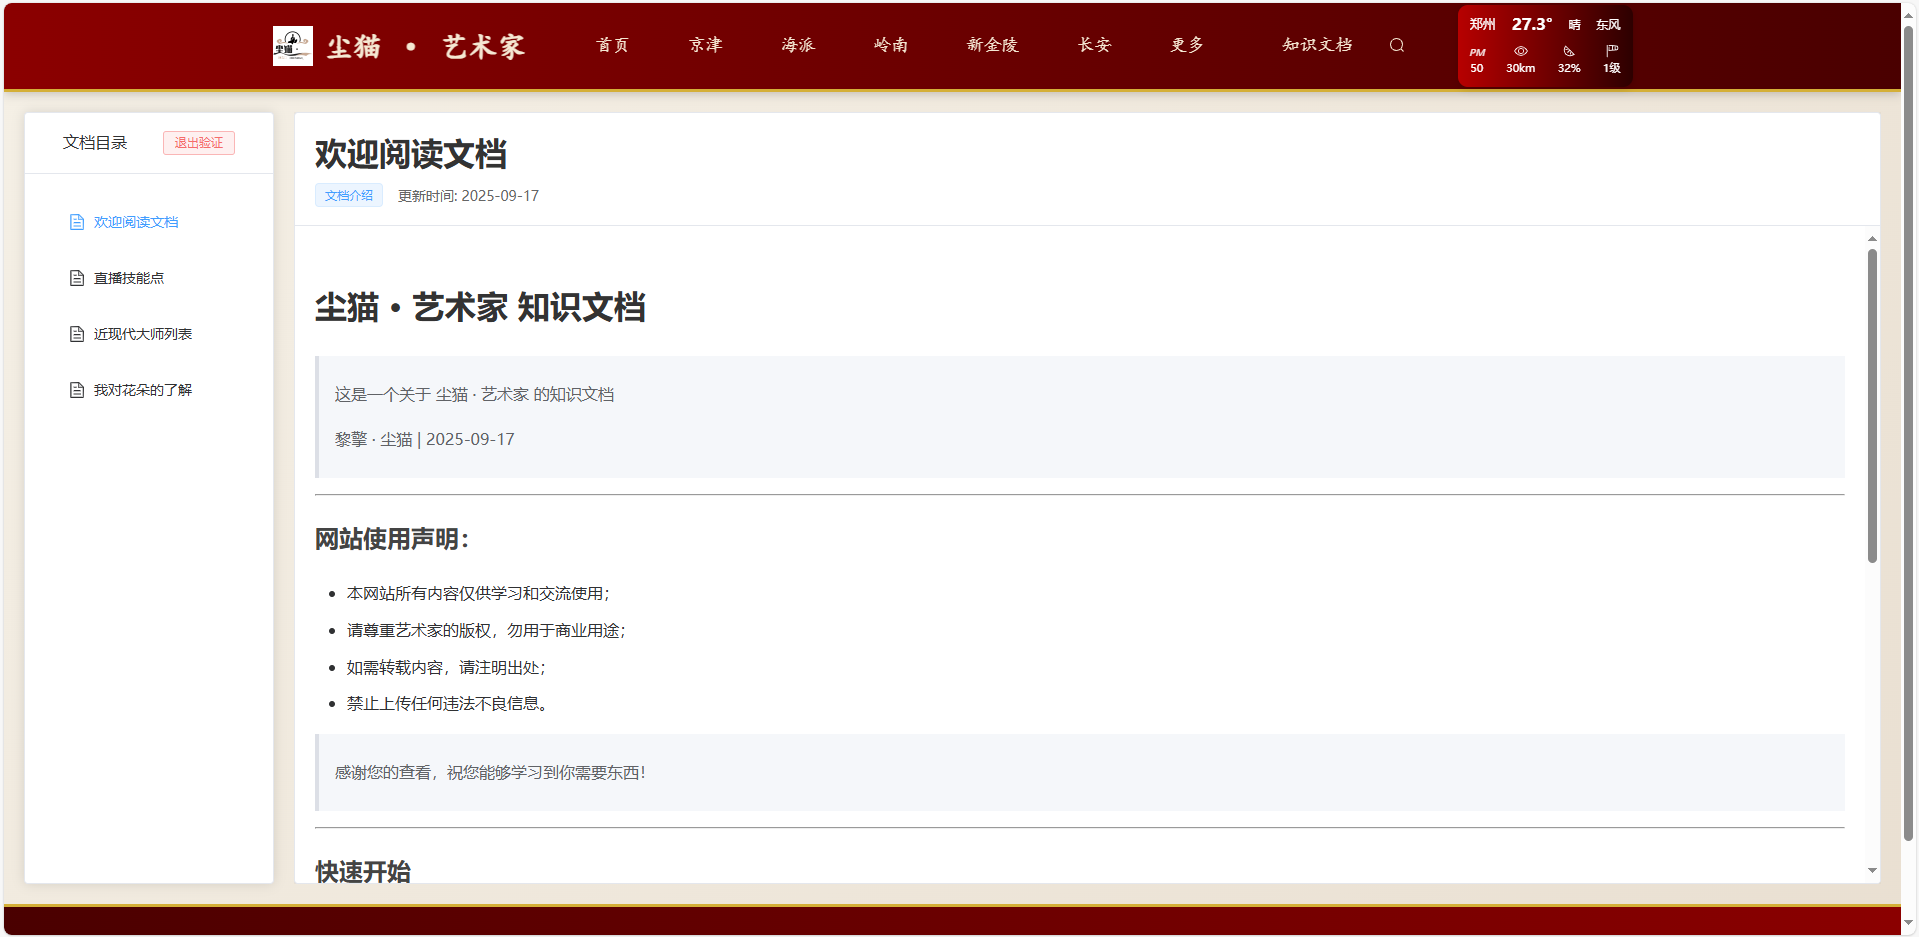This screenshot has height=937, width=1919.
Task: Open the 新金陵 navigation item
Action: 992,45
